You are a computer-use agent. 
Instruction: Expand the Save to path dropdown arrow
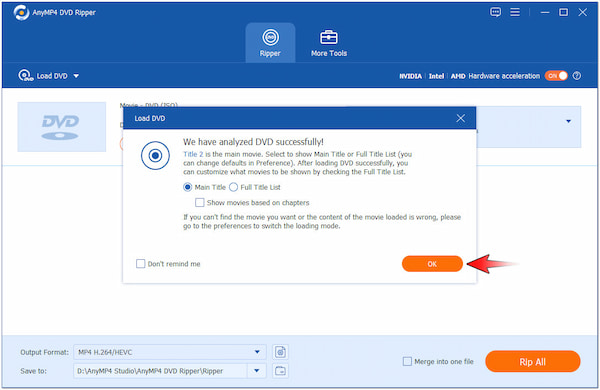pyautogui.click(x=257, y=370)
